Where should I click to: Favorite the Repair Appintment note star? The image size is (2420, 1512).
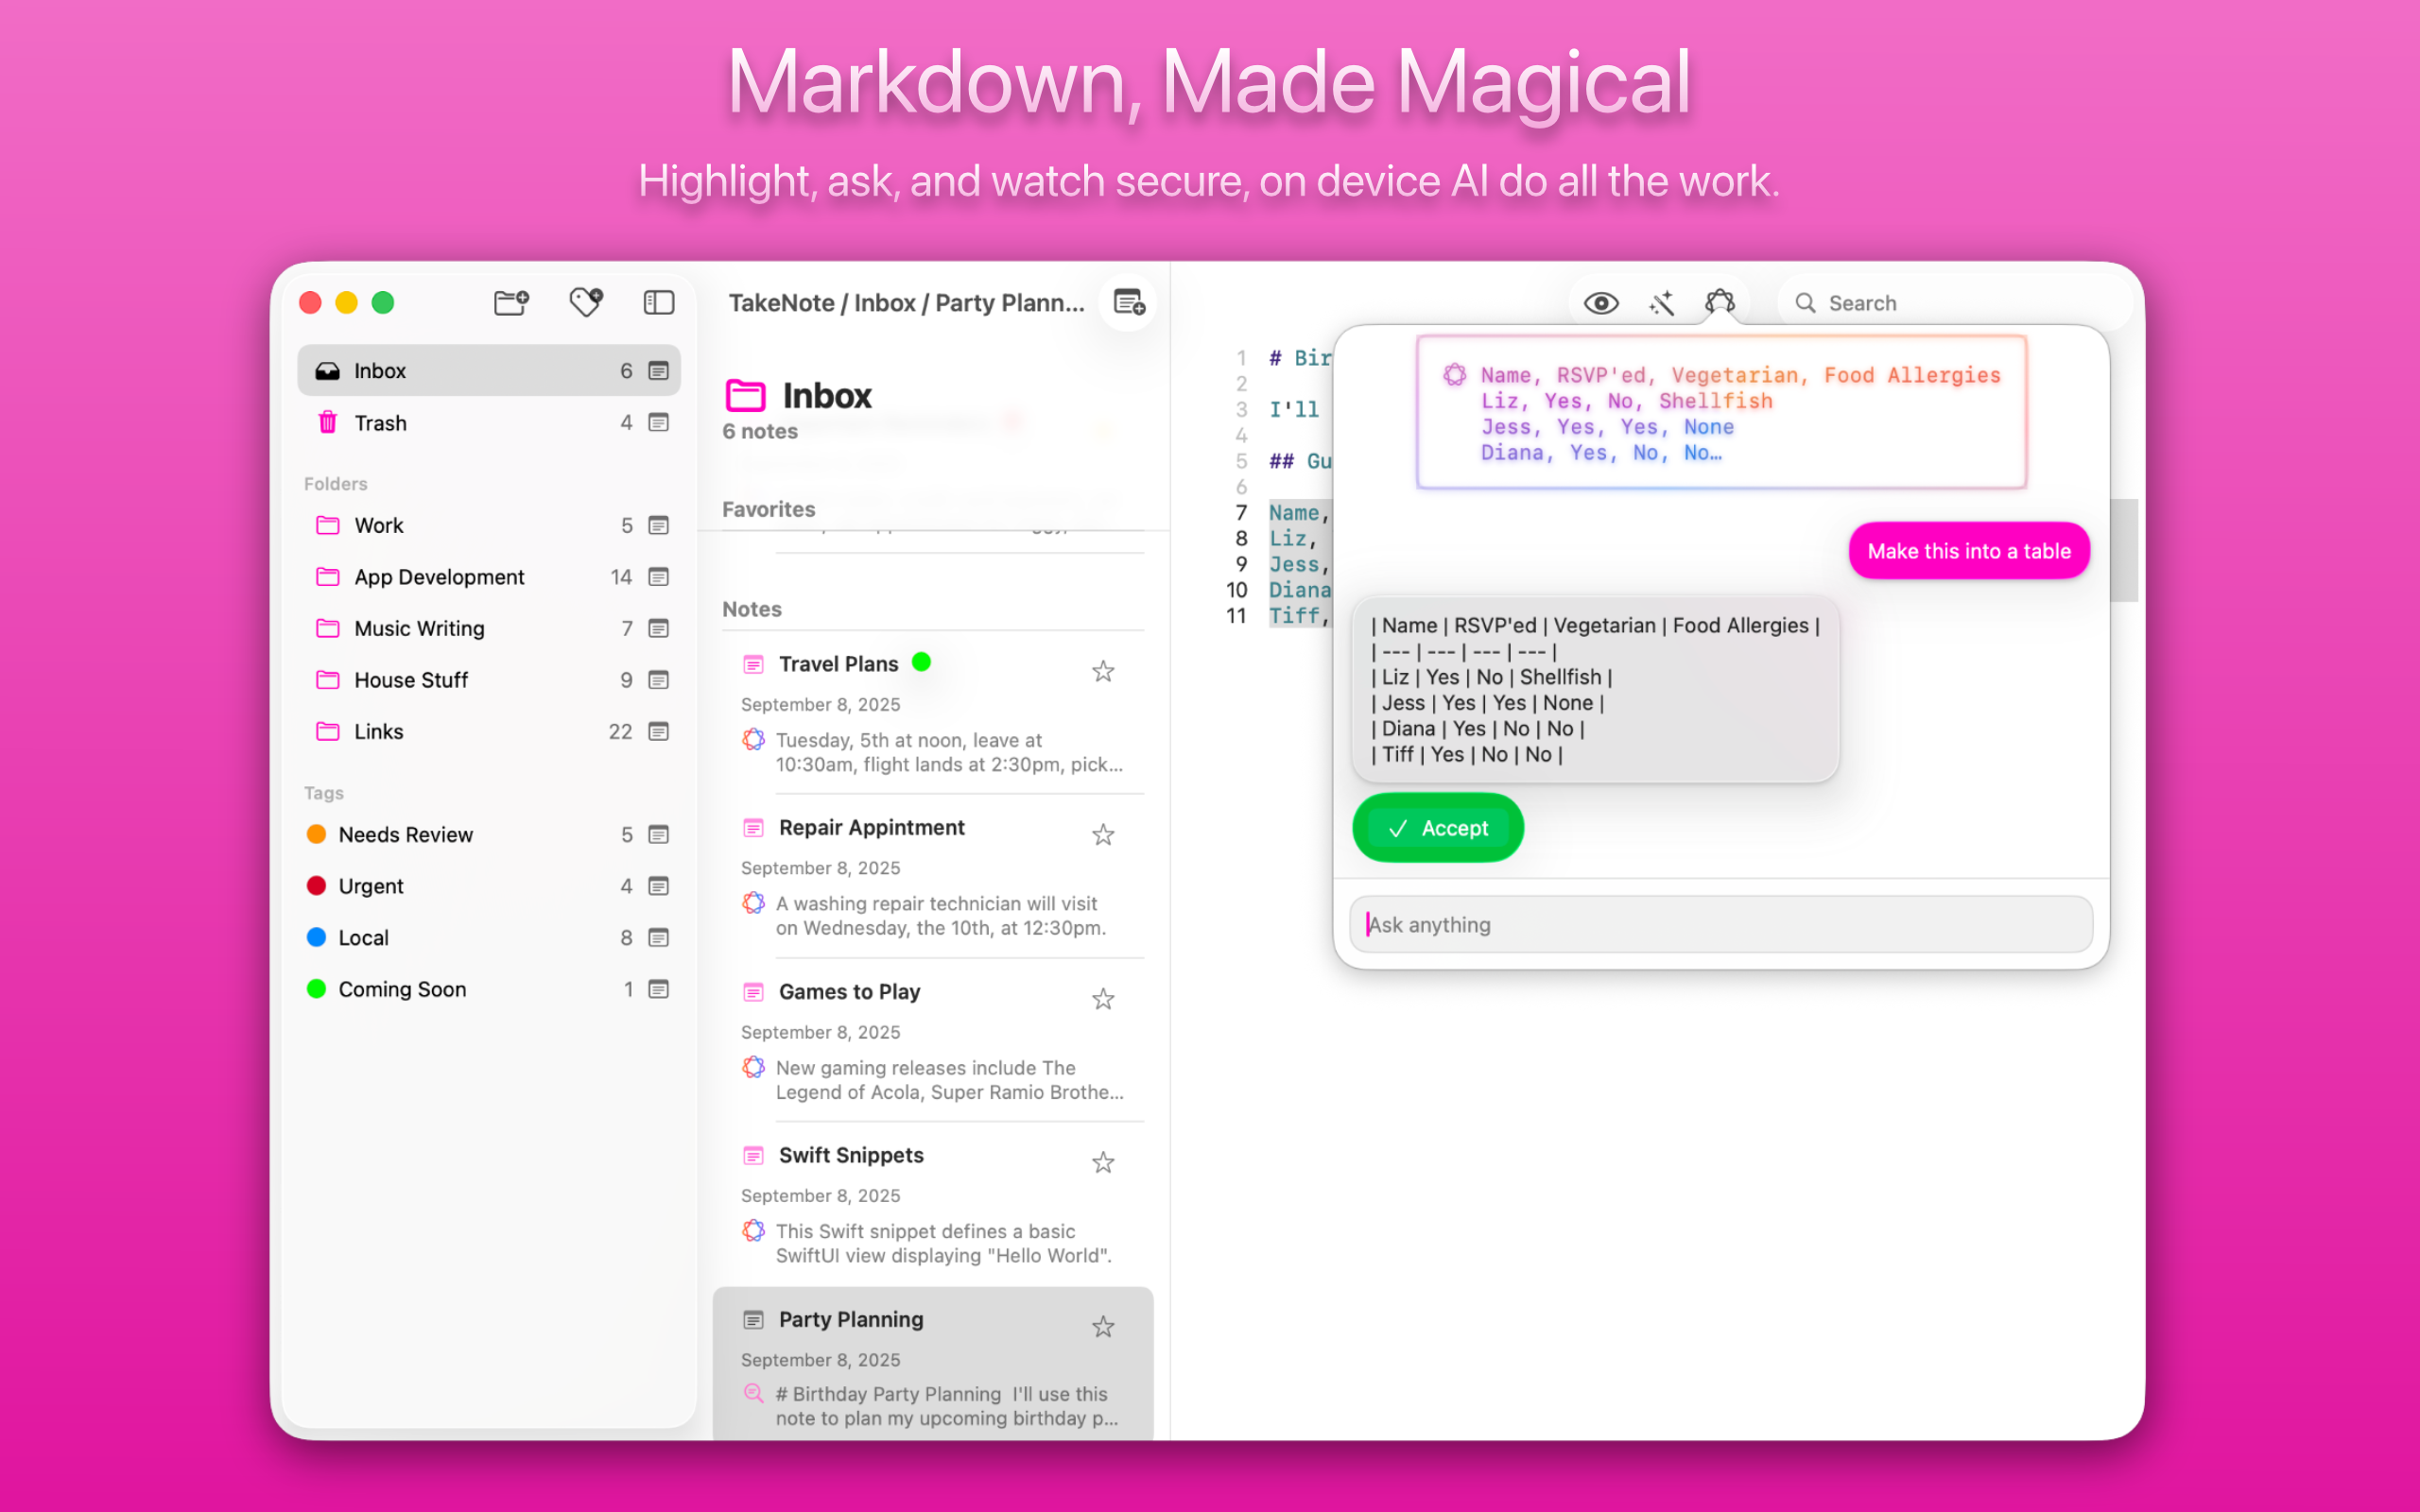click(x=1103, y=835)
